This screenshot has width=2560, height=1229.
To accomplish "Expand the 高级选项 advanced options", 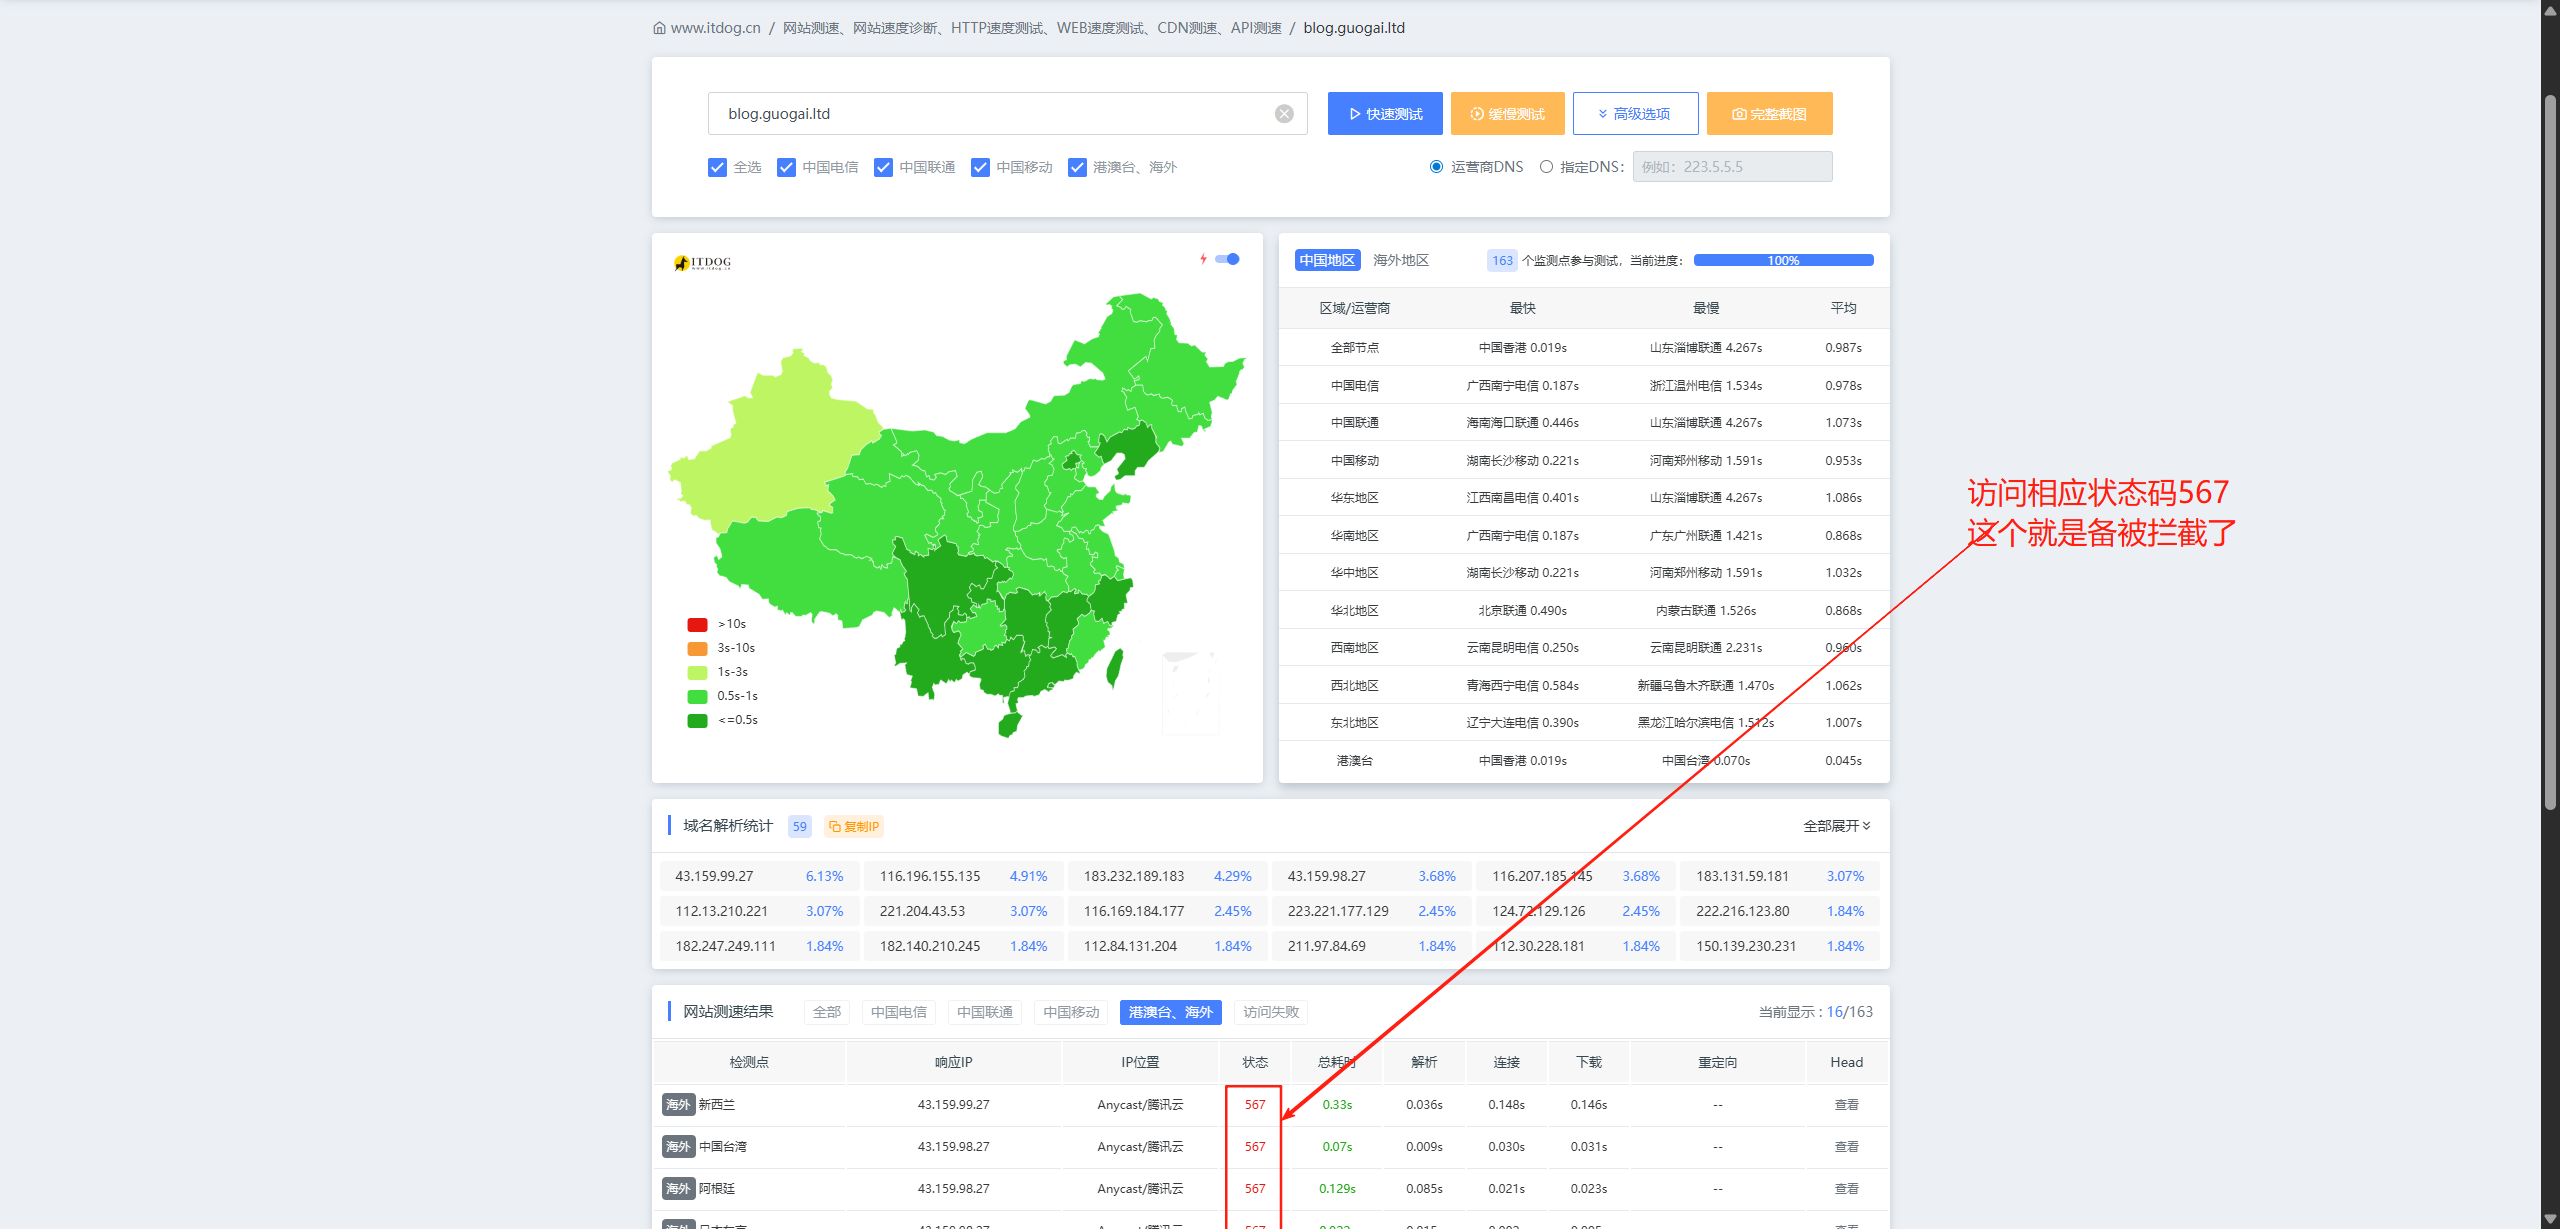I will 1634,114.
